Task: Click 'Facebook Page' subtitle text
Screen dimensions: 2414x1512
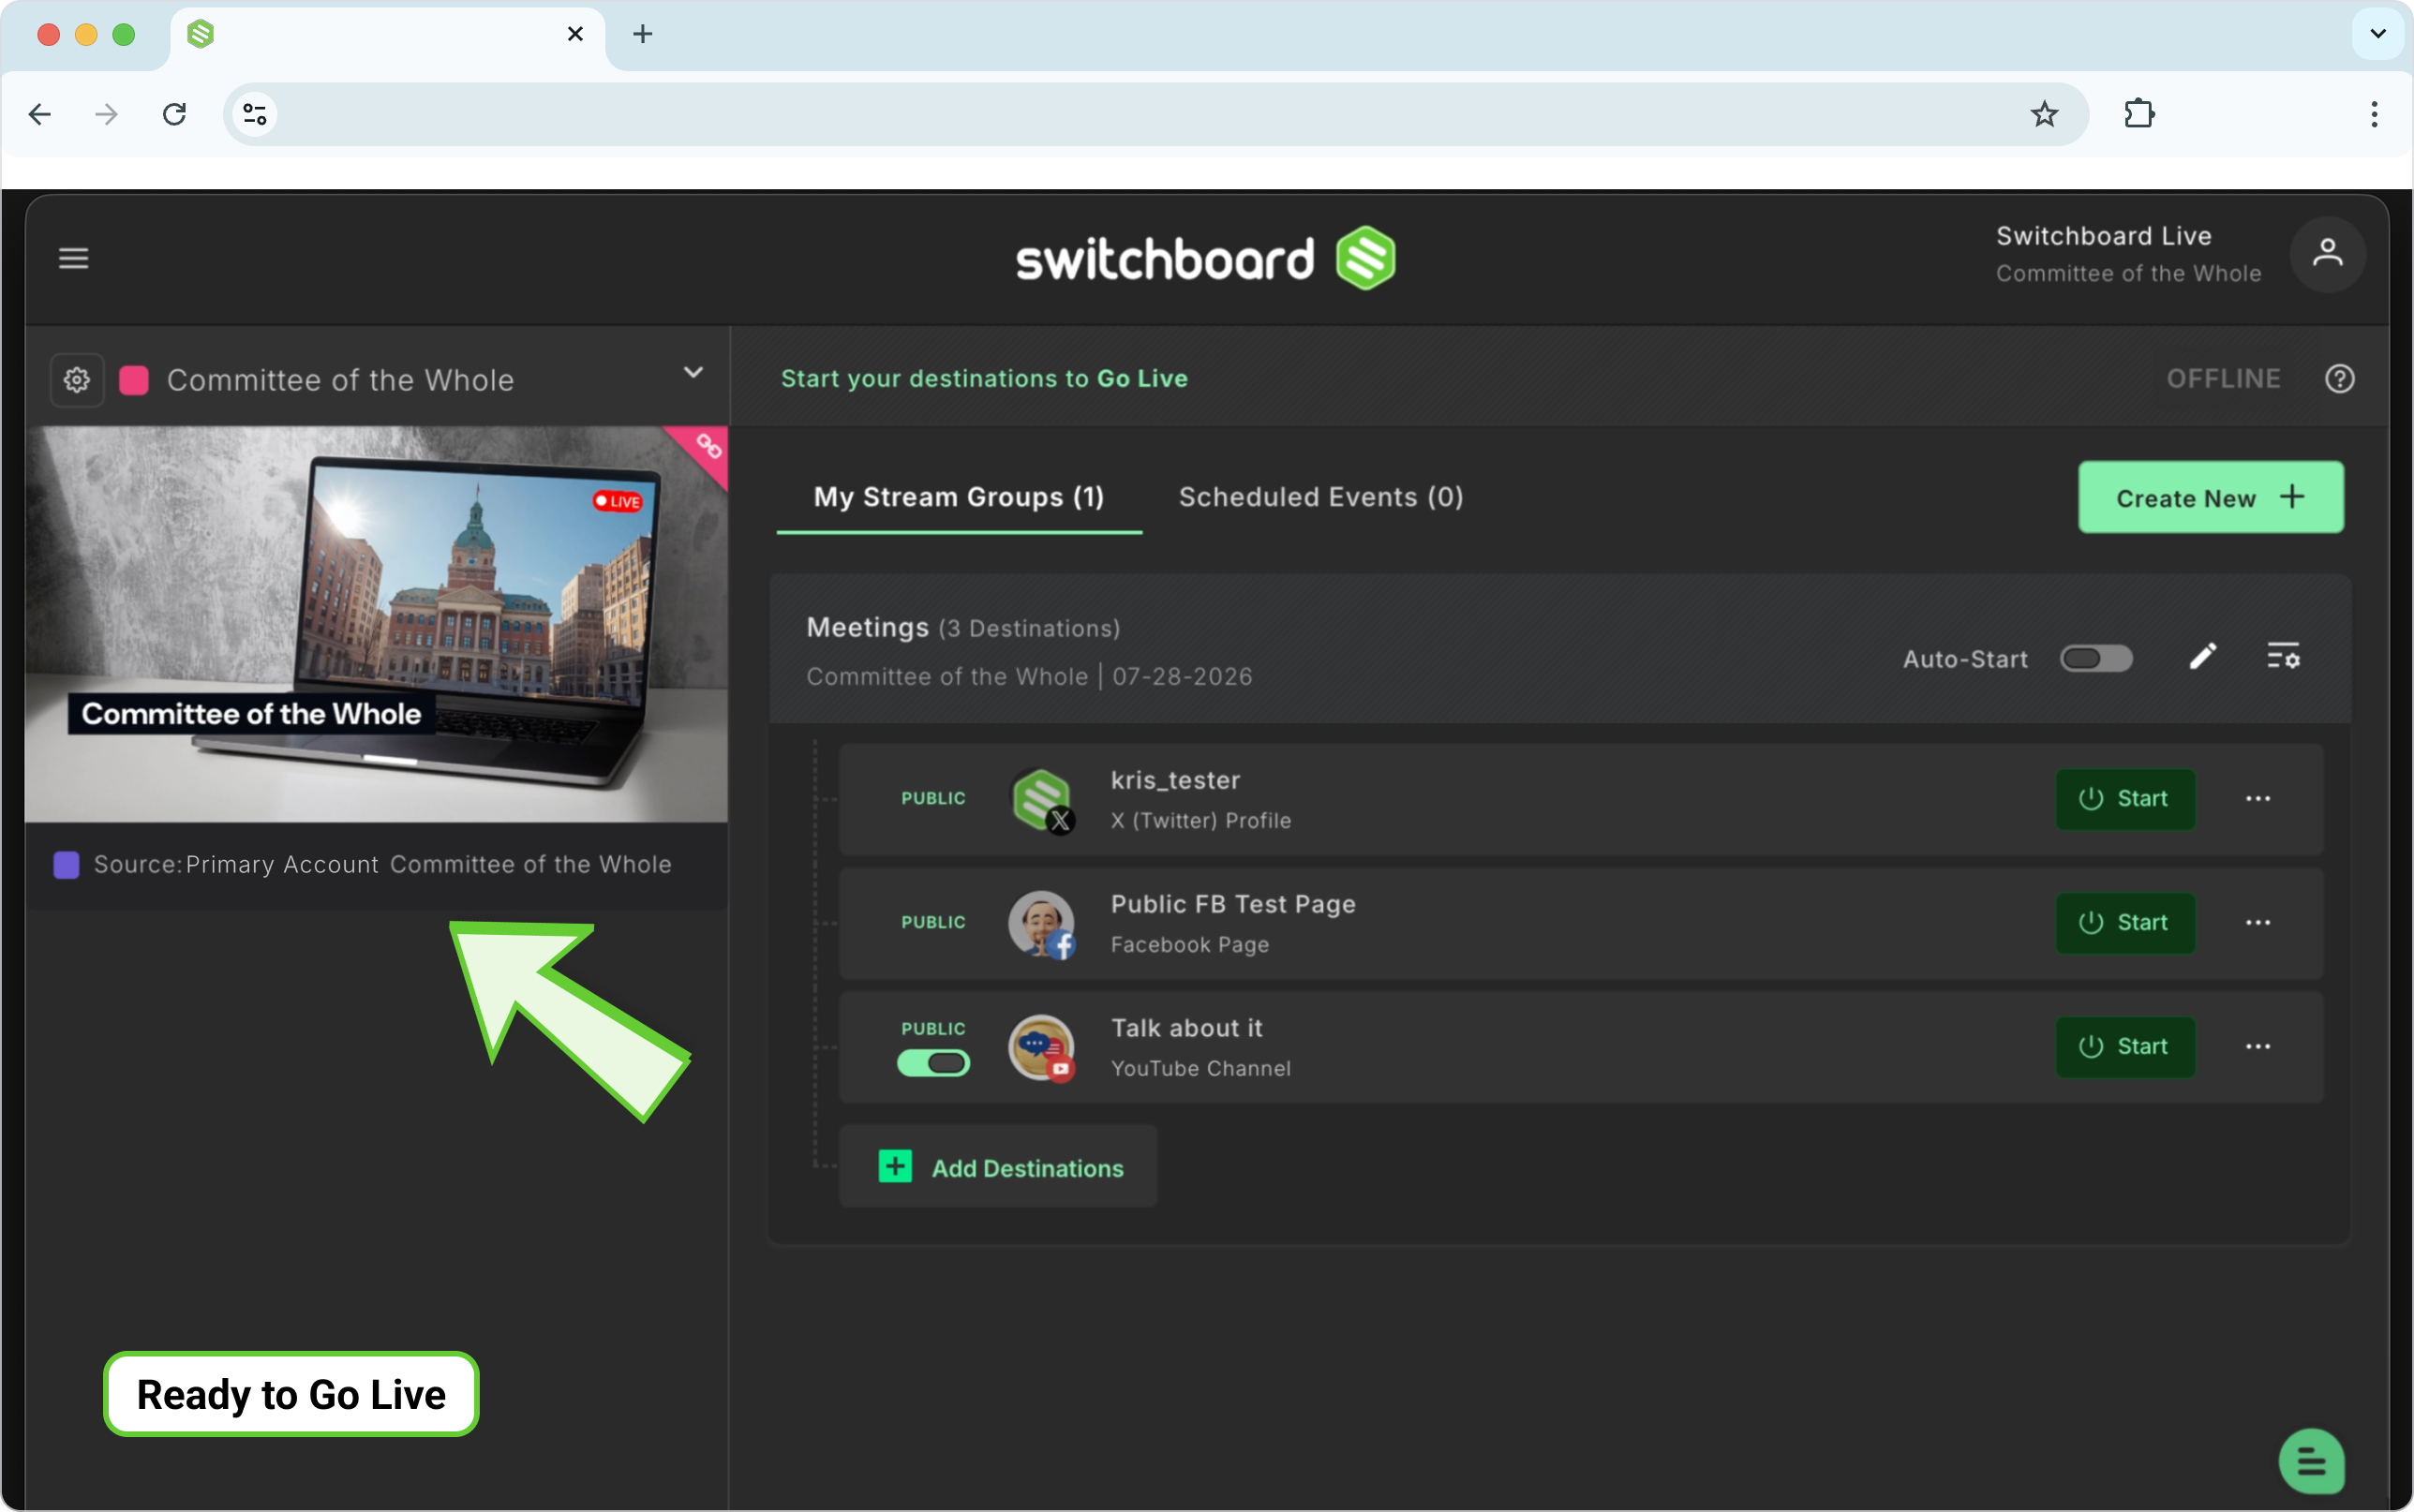Action: pos(1189,945)
